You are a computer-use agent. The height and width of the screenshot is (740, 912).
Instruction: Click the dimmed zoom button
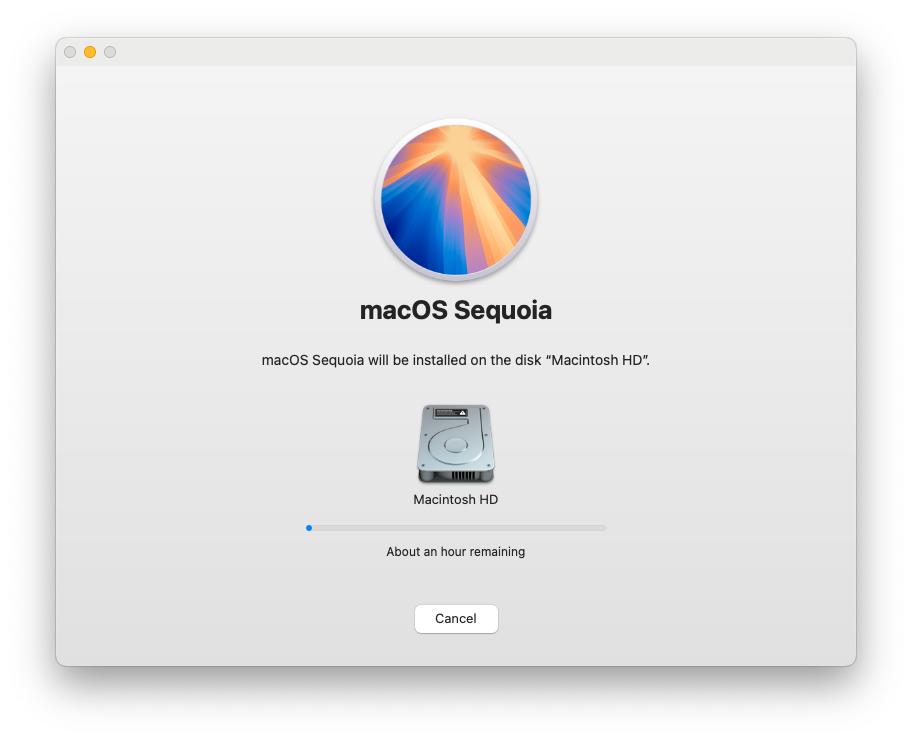tap(110, 52)
